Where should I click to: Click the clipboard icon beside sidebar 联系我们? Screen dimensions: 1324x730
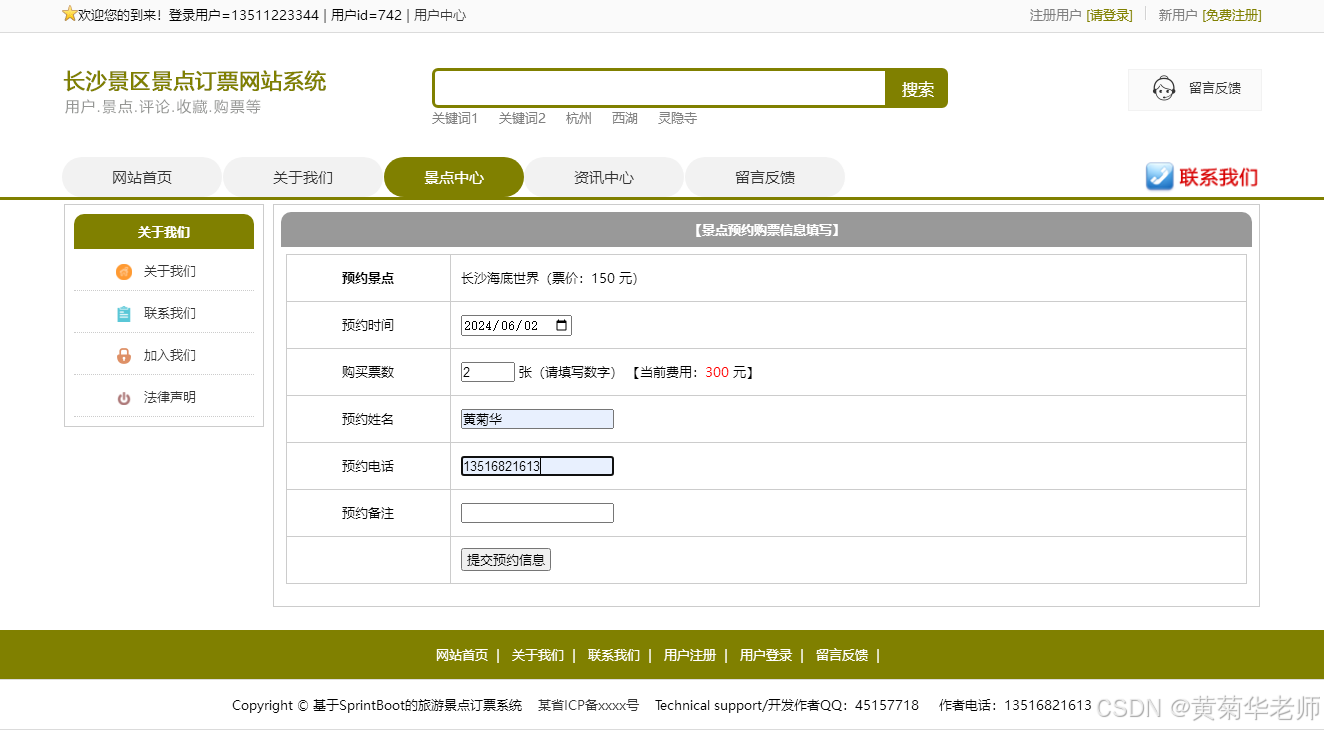pos(124,314)
